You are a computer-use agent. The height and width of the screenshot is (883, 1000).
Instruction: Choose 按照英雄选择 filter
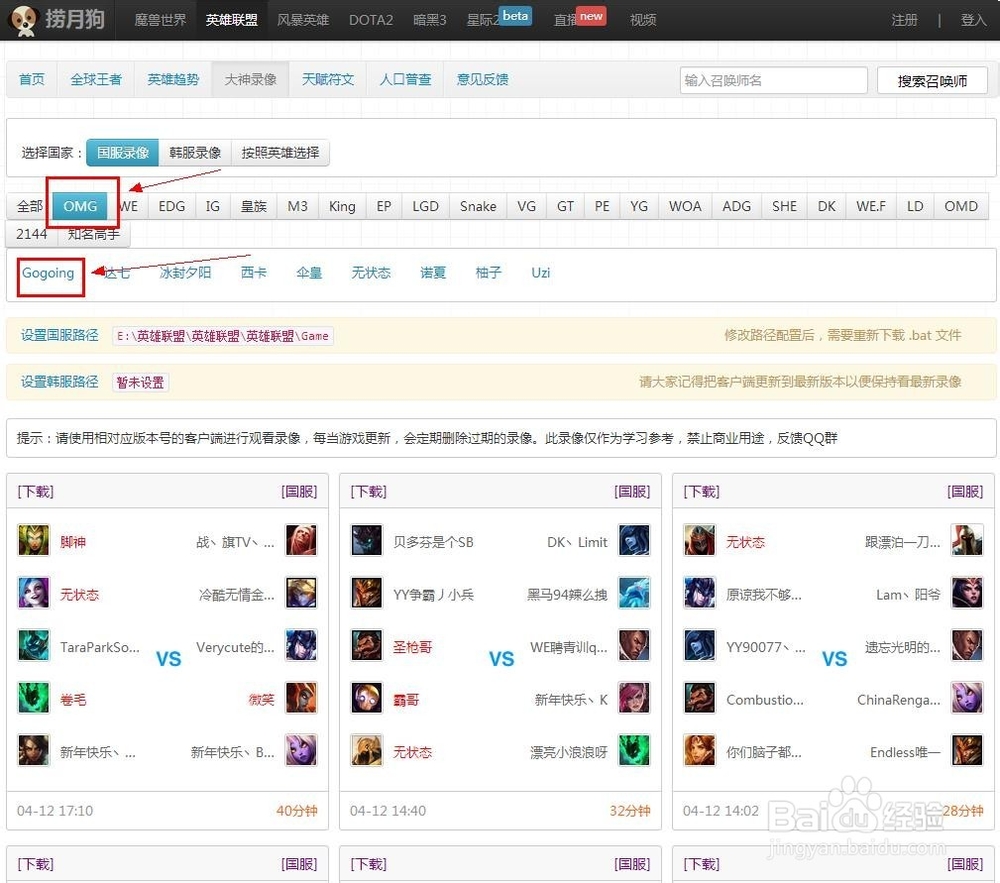281,153
